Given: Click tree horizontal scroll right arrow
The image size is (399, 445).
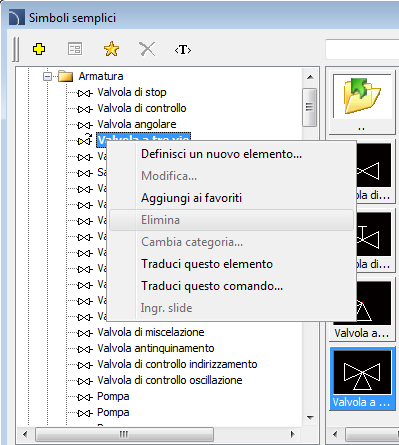Looking at the screenshot, I should [x=293, y=434].
